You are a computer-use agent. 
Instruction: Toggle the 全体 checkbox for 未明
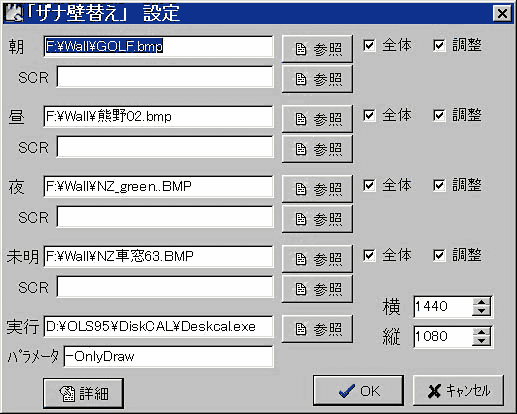coord(369,255)
